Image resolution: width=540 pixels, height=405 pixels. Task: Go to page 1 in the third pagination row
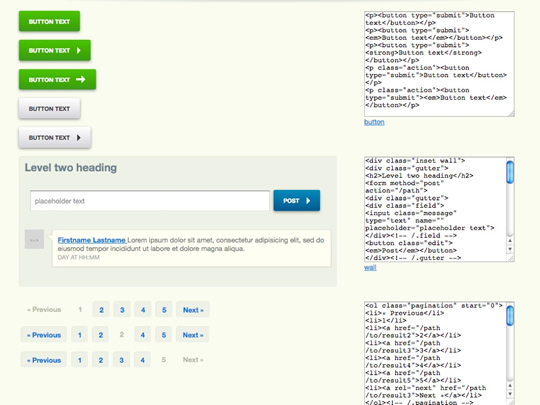coord(80,360)
